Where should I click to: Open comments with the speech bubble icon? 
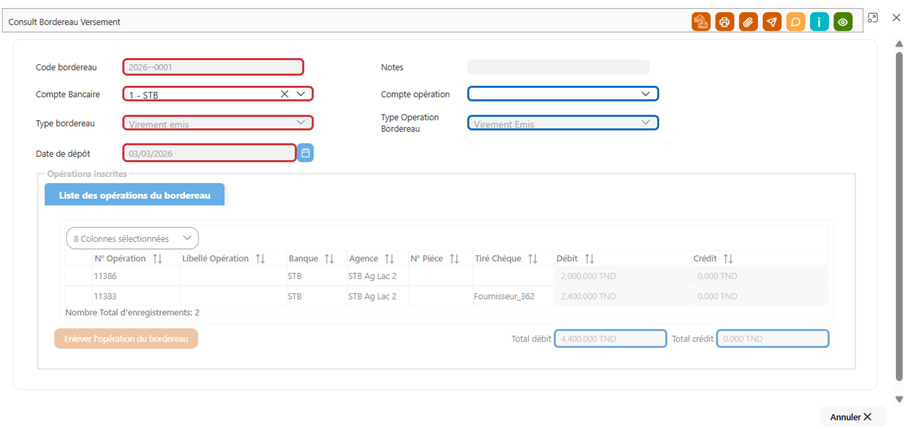796,22
